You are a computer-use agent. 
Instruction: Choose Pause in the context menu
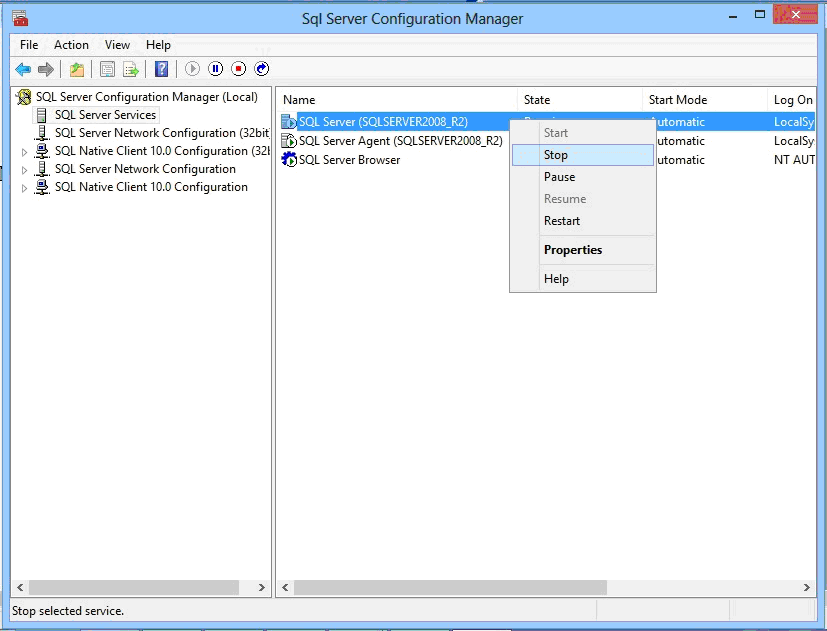[559, 177]
